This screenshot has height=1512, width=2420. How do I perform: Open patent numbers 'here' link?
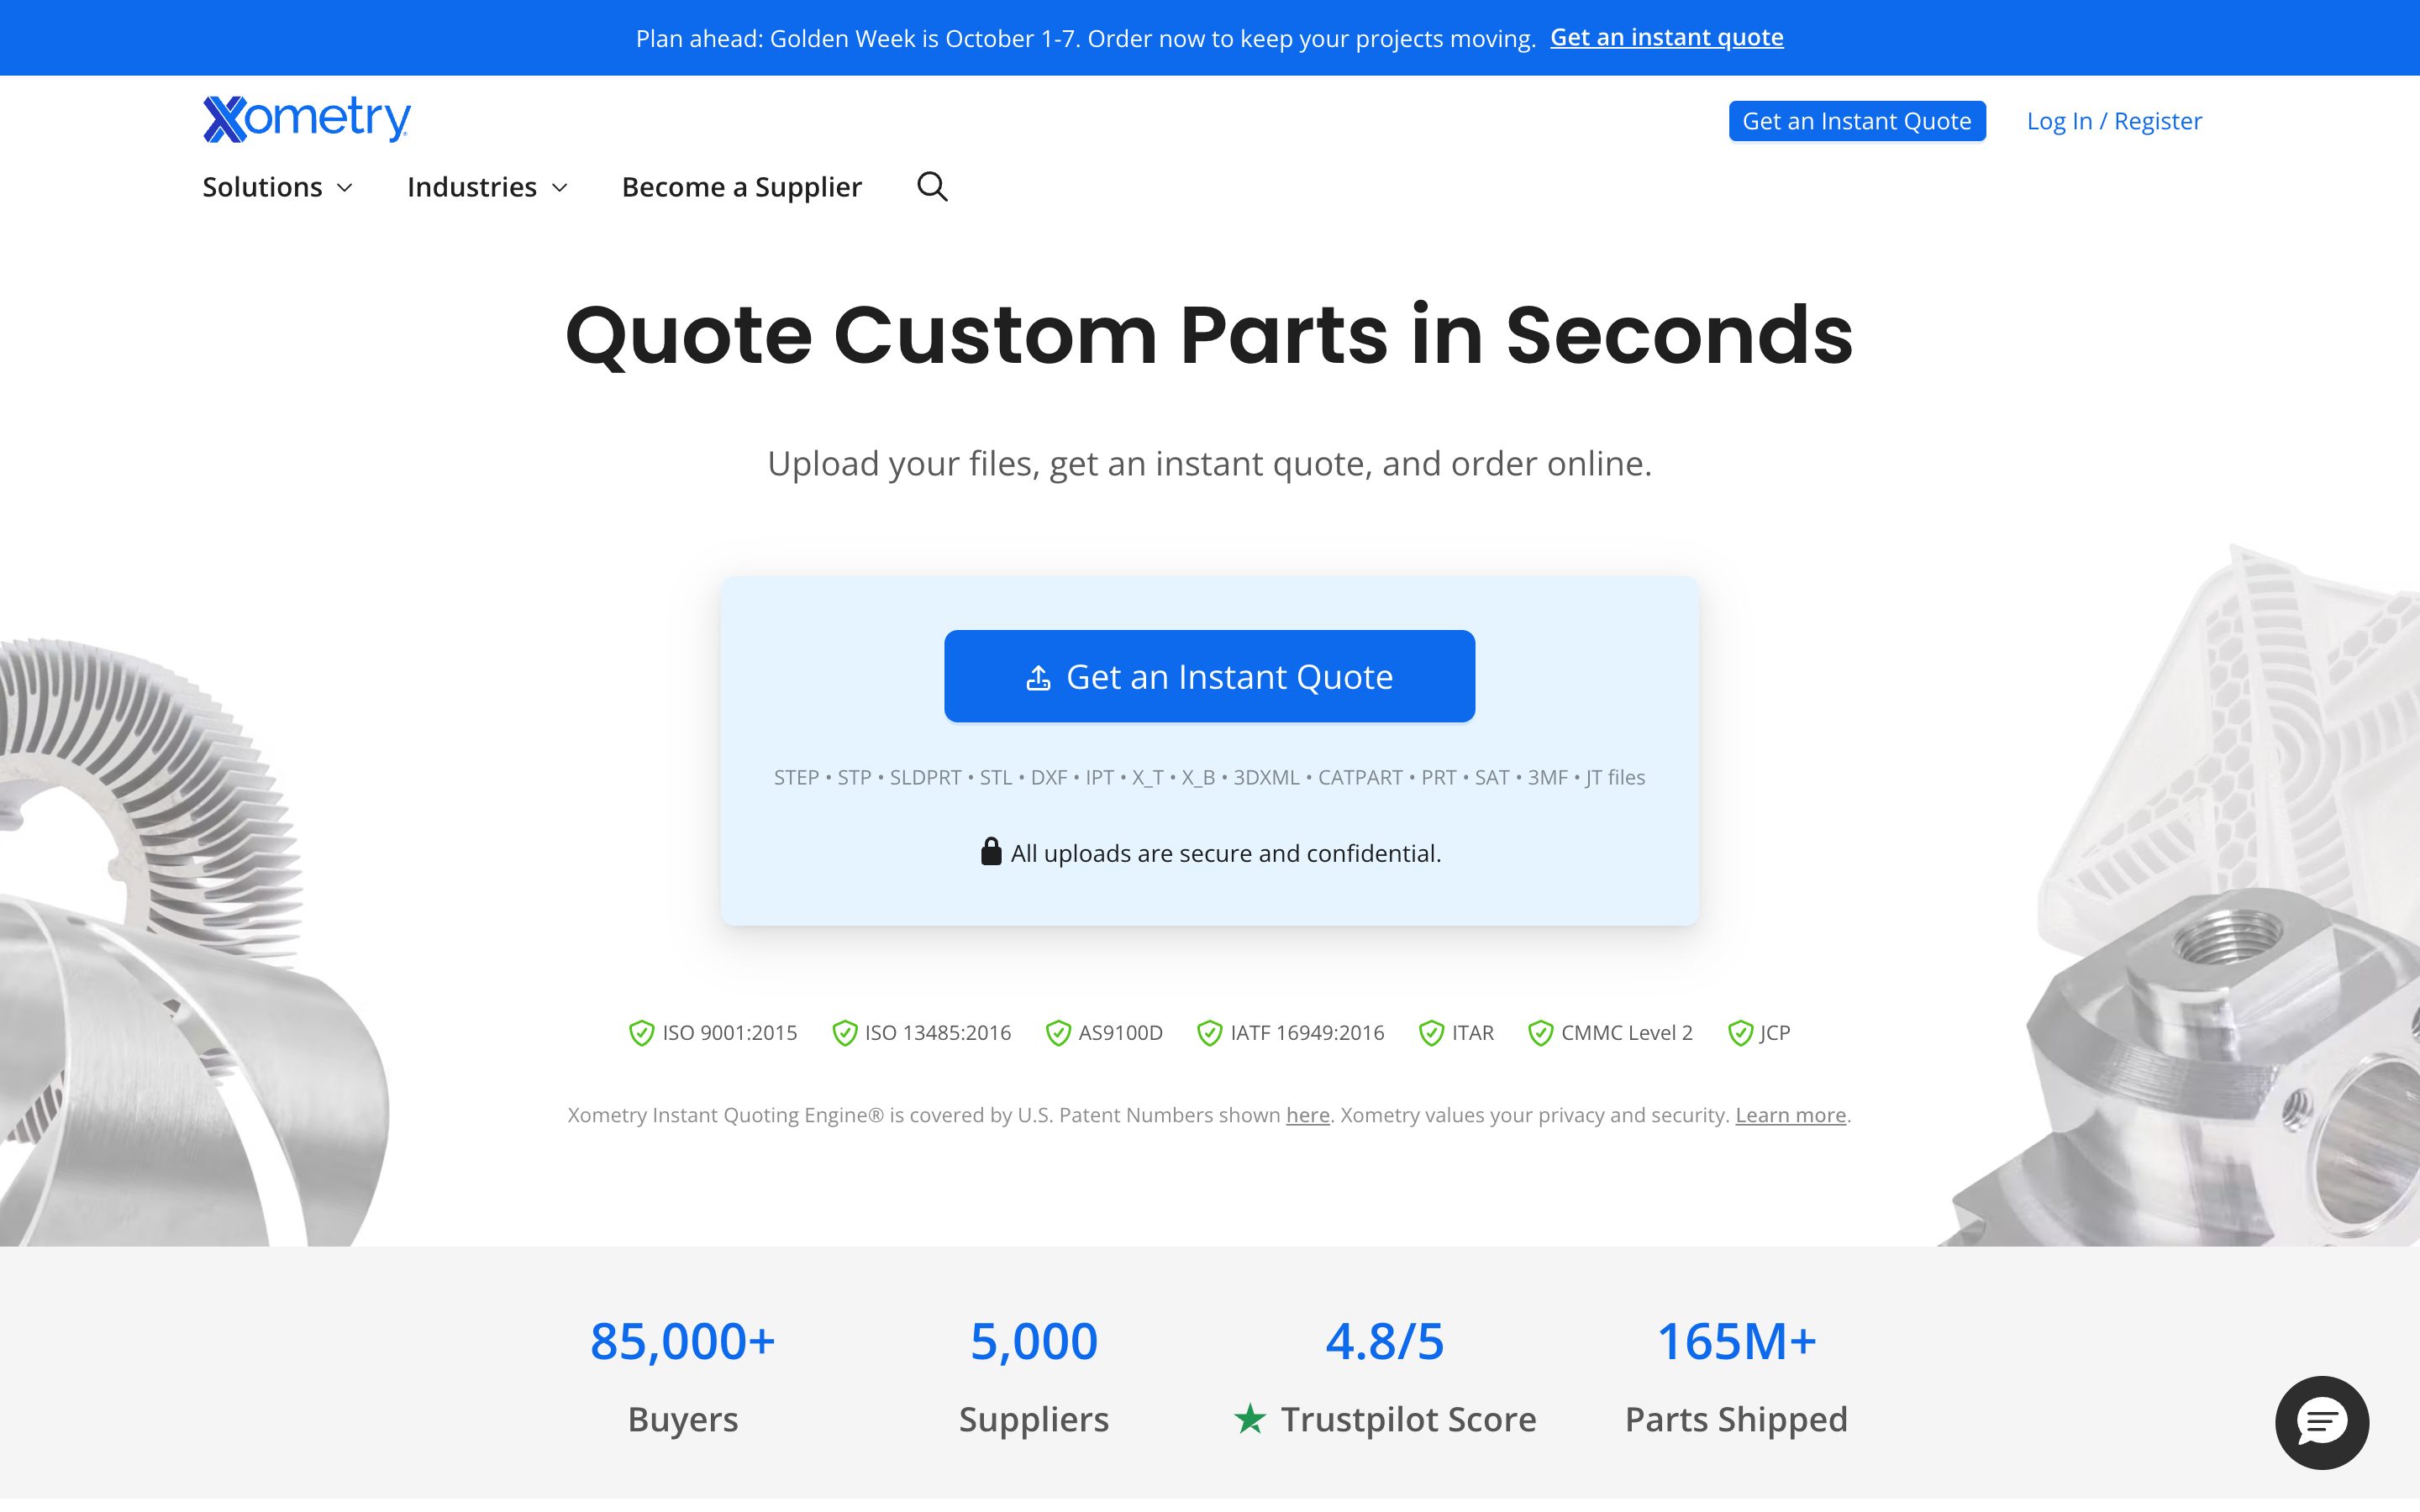point(1307,1115)
